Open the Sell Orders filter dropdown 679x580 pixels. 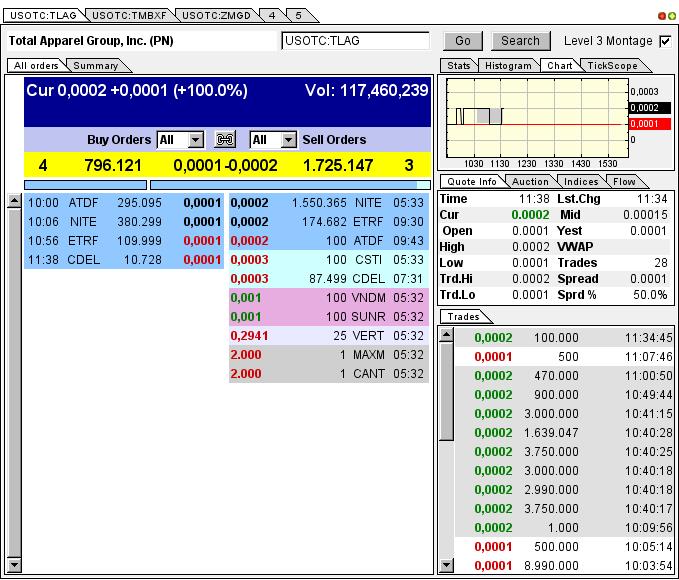(x=288, y=140)
